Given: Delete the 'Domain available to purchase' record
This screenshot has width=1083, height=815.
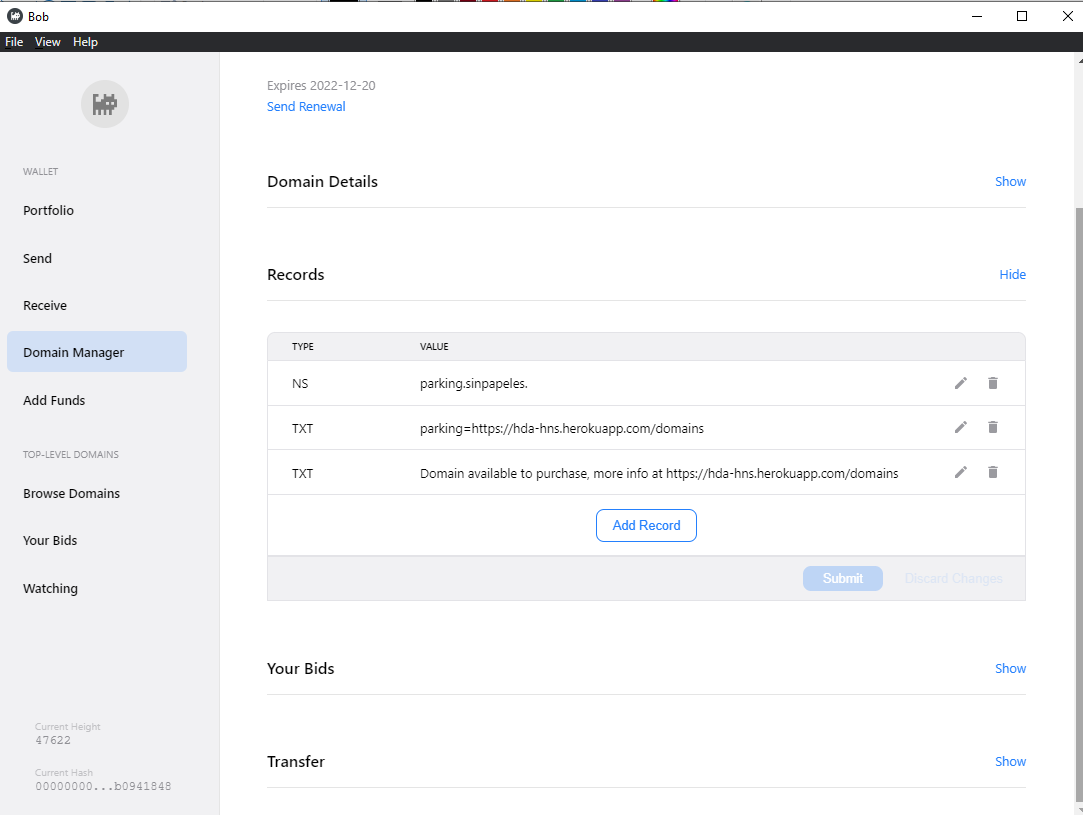Looking at the screenshot, I should (x=993, y=472).
